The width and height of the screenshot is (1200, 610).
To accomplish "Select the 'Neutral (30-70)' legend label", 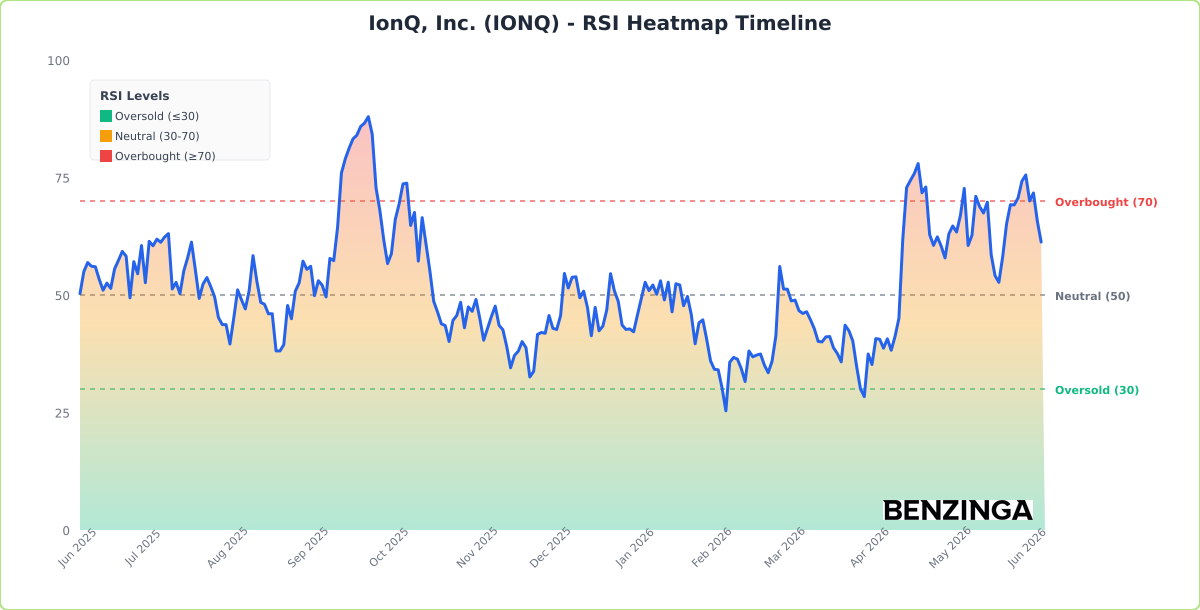I will tap(157, 136).
